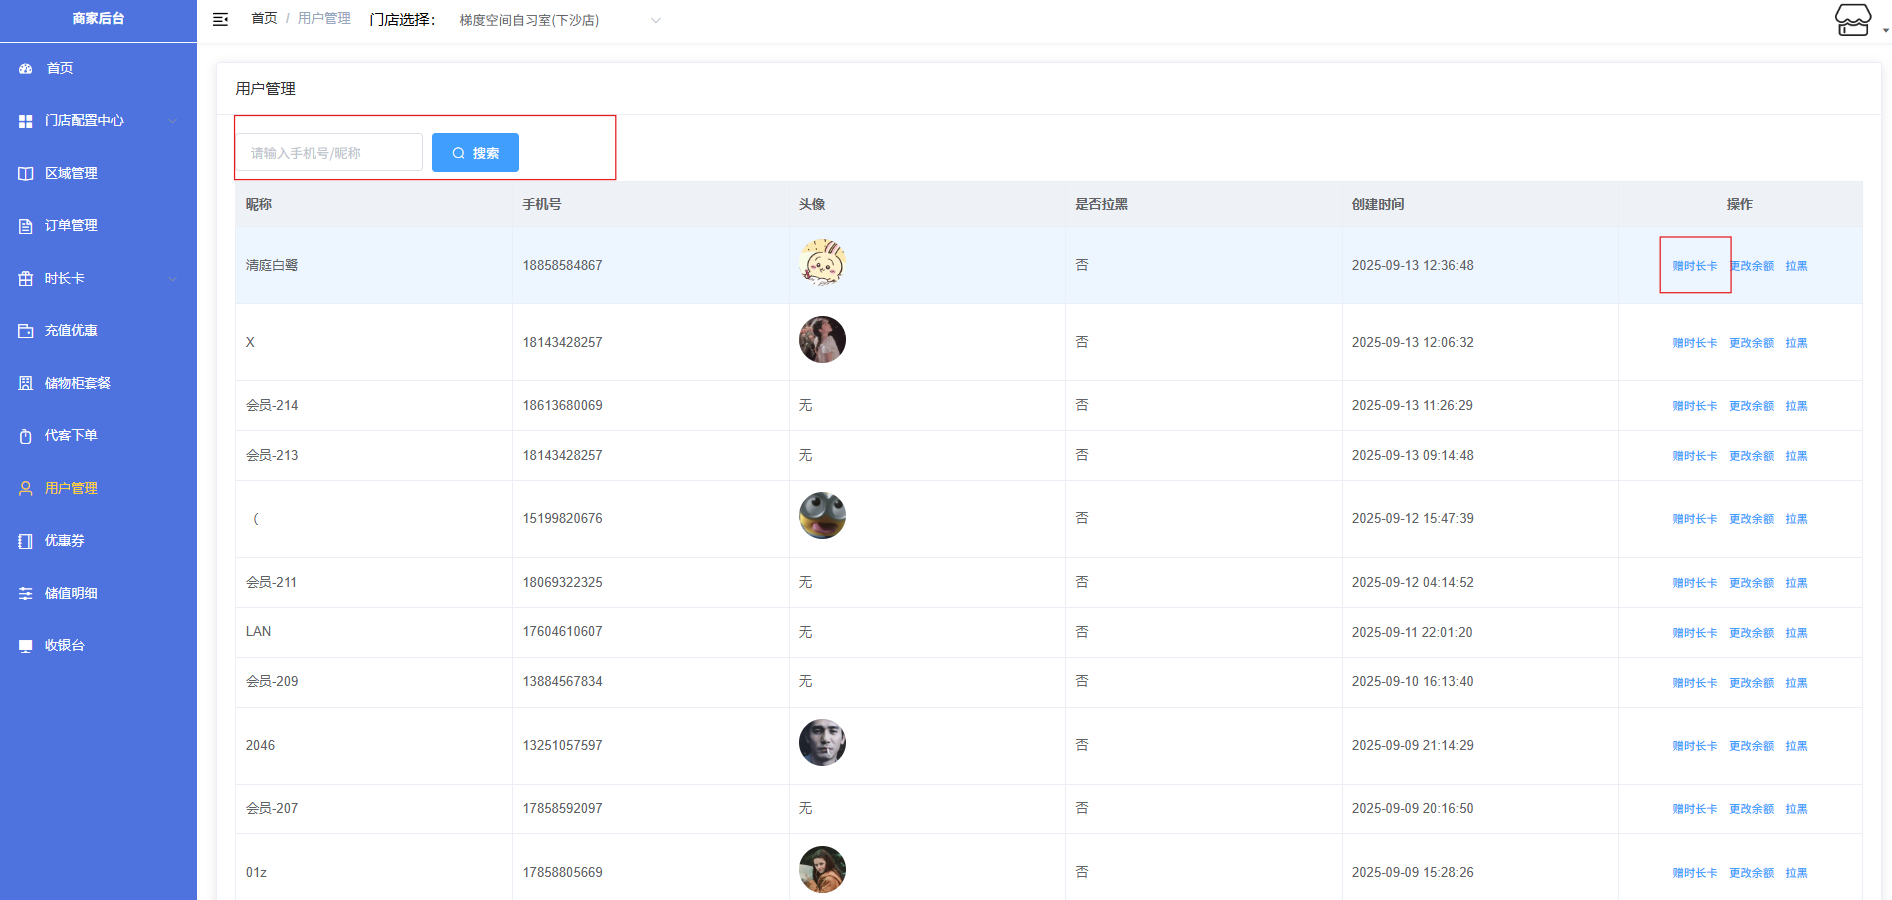1892x900 pixels.
Task: Click 拉黑 for user 会员-214
Action: point(1796,406)
